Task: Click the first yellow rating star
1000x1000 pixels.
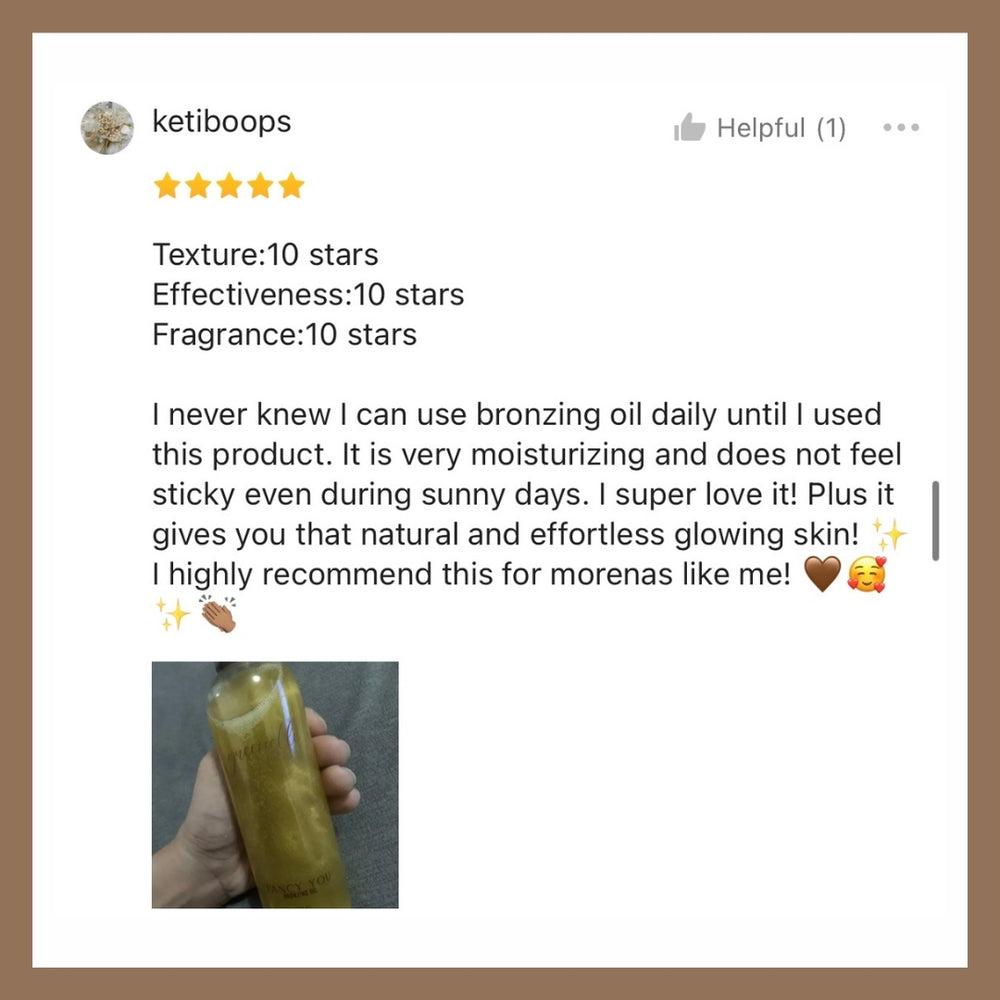Action: (167, 186)
